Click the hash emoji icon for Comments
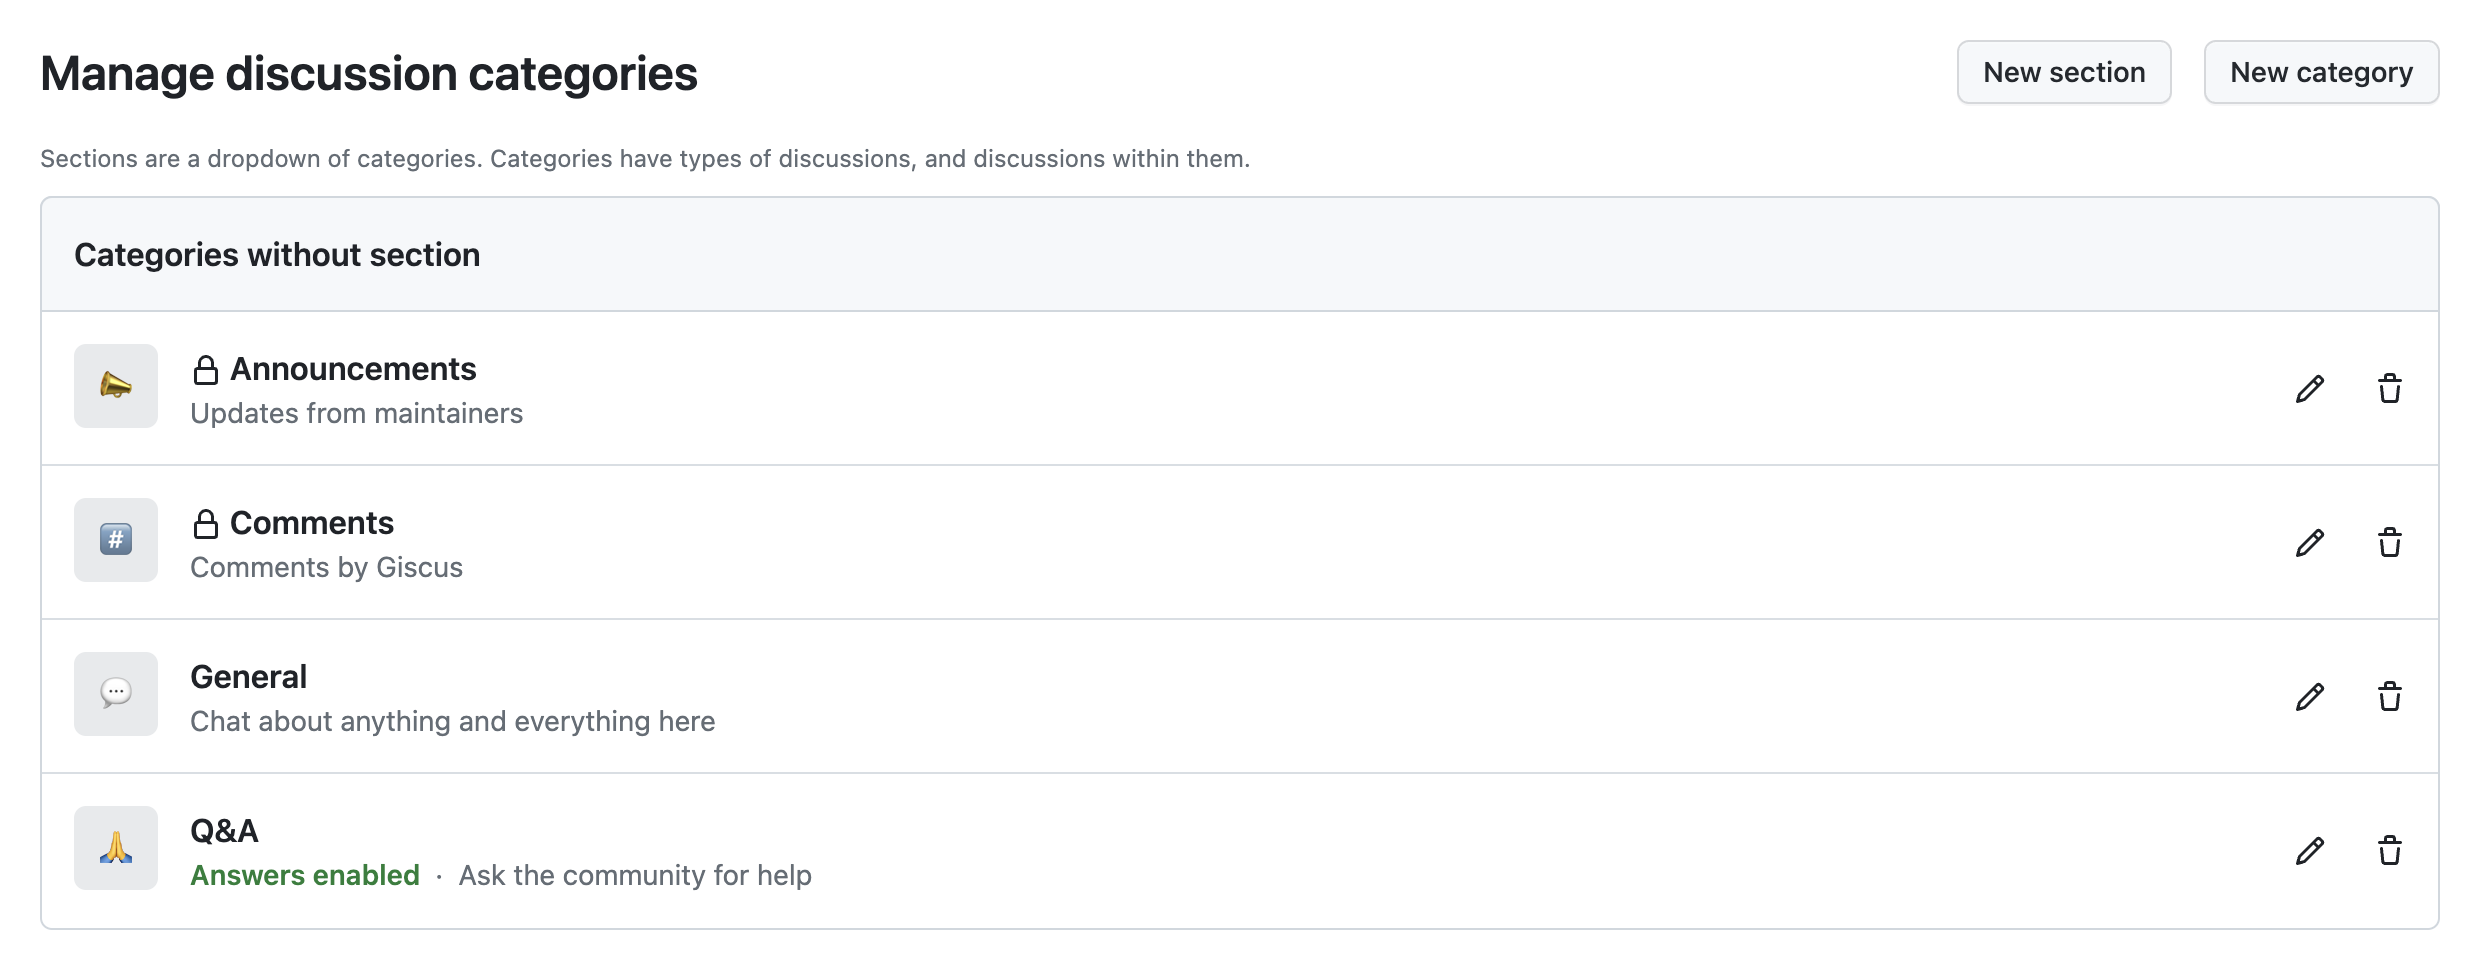The height and width of the screenshot is (972, 2482). tap(116, 540)
